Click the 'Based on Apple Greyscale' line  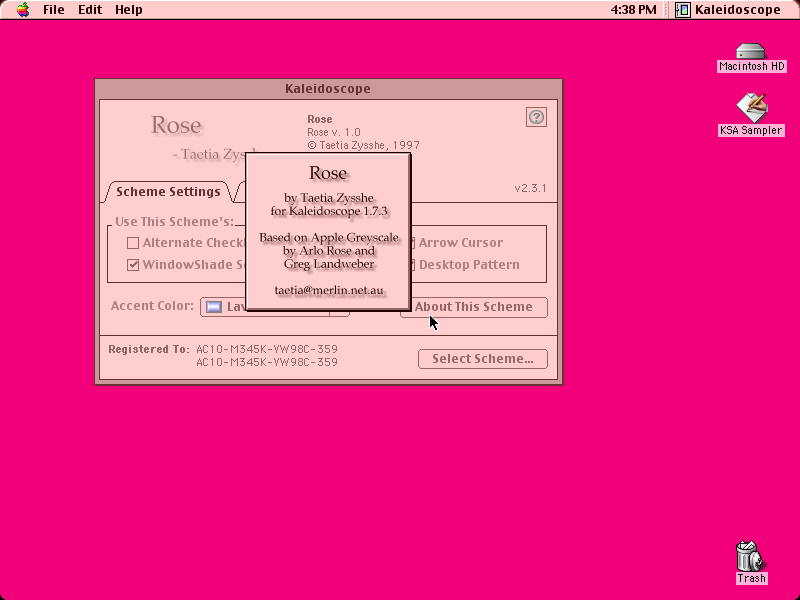pos(329,238)
